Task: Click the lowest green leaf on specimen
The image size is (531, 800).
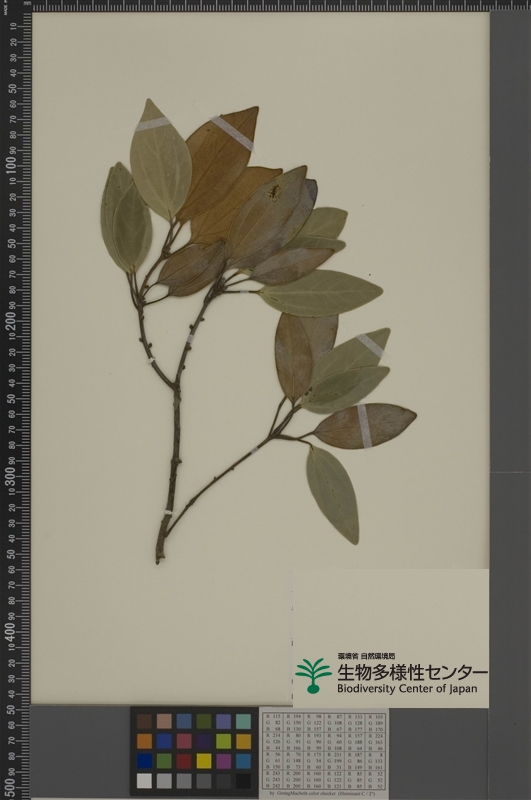Action: pyautogui.click(x=333, y=494)
